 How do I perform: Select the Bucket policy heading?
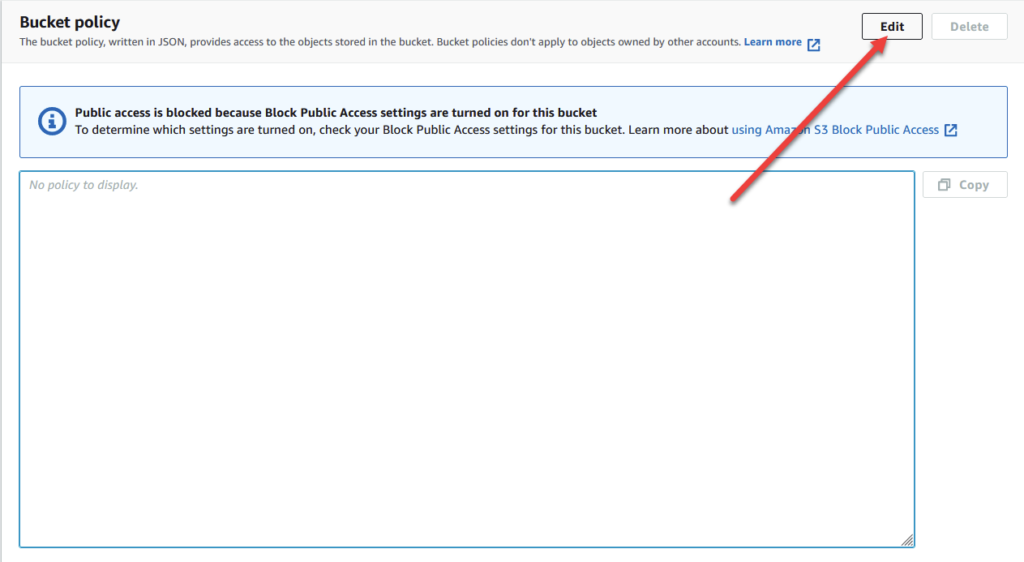tap(70, 22)
